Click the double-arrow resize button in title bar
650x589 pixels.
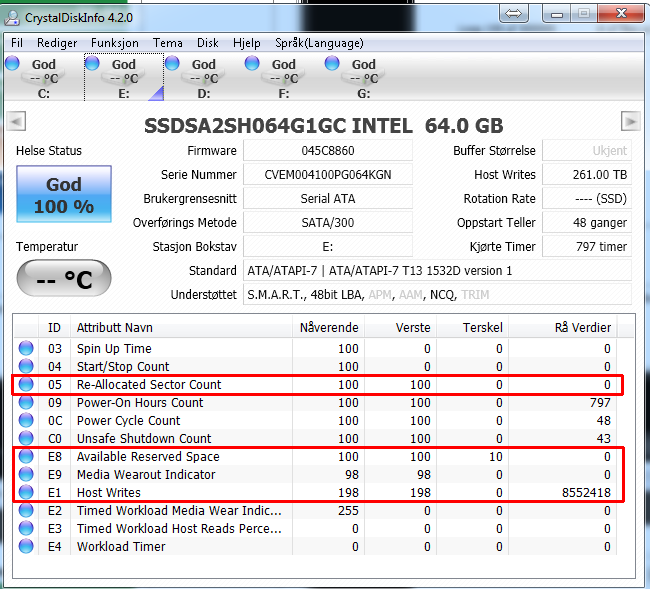[x=514, y=14]
